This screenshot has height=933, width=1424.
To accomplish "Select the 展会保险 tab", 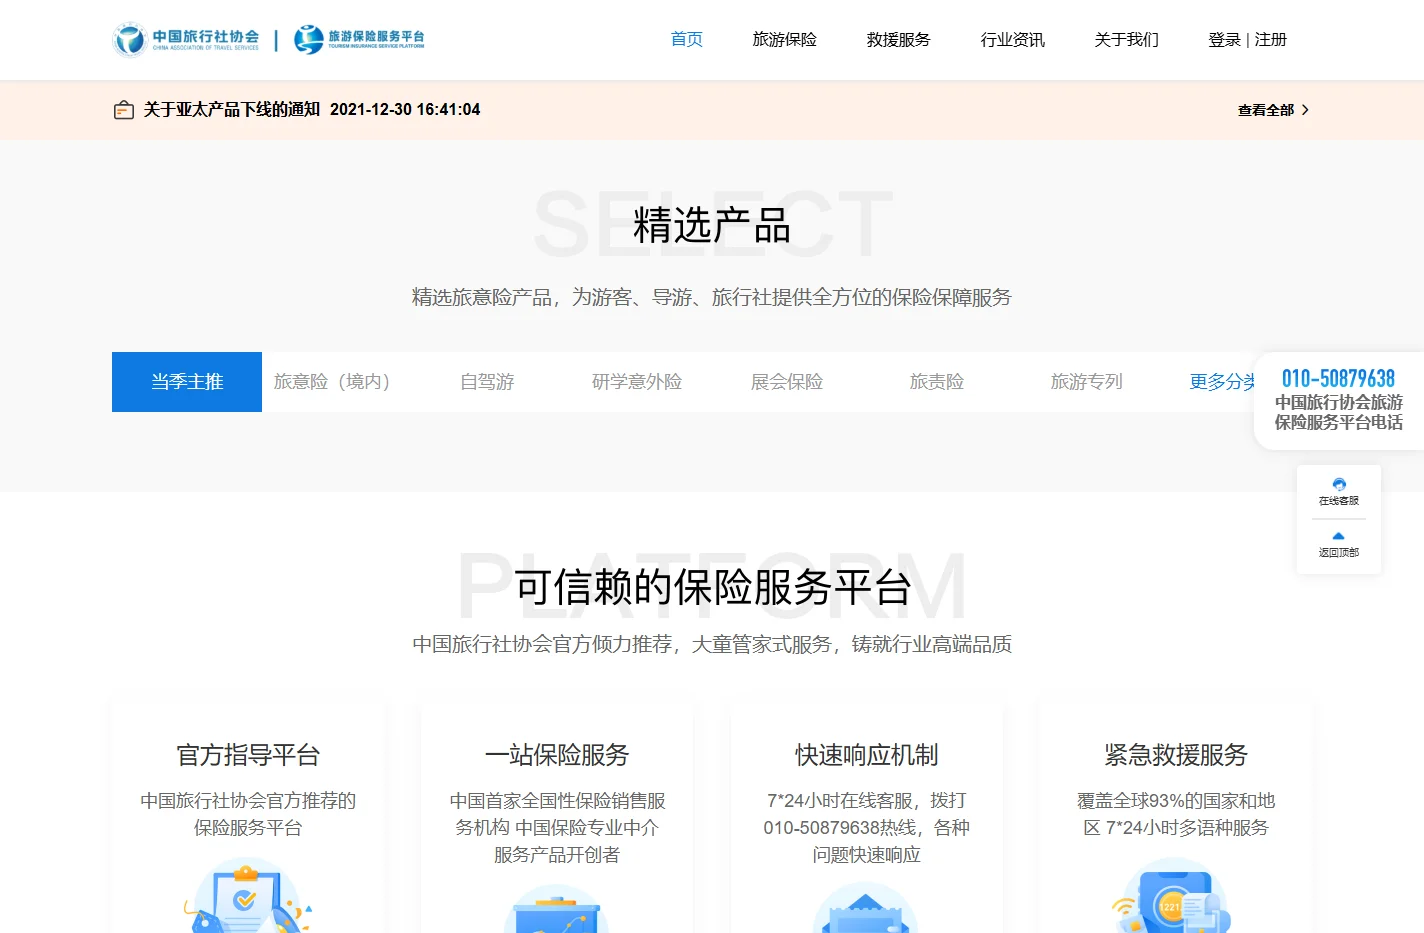I will click(x=787, y=382).
